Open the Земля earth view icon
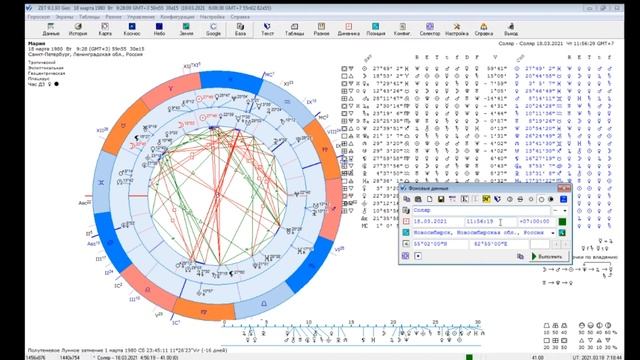 [186, 29]
